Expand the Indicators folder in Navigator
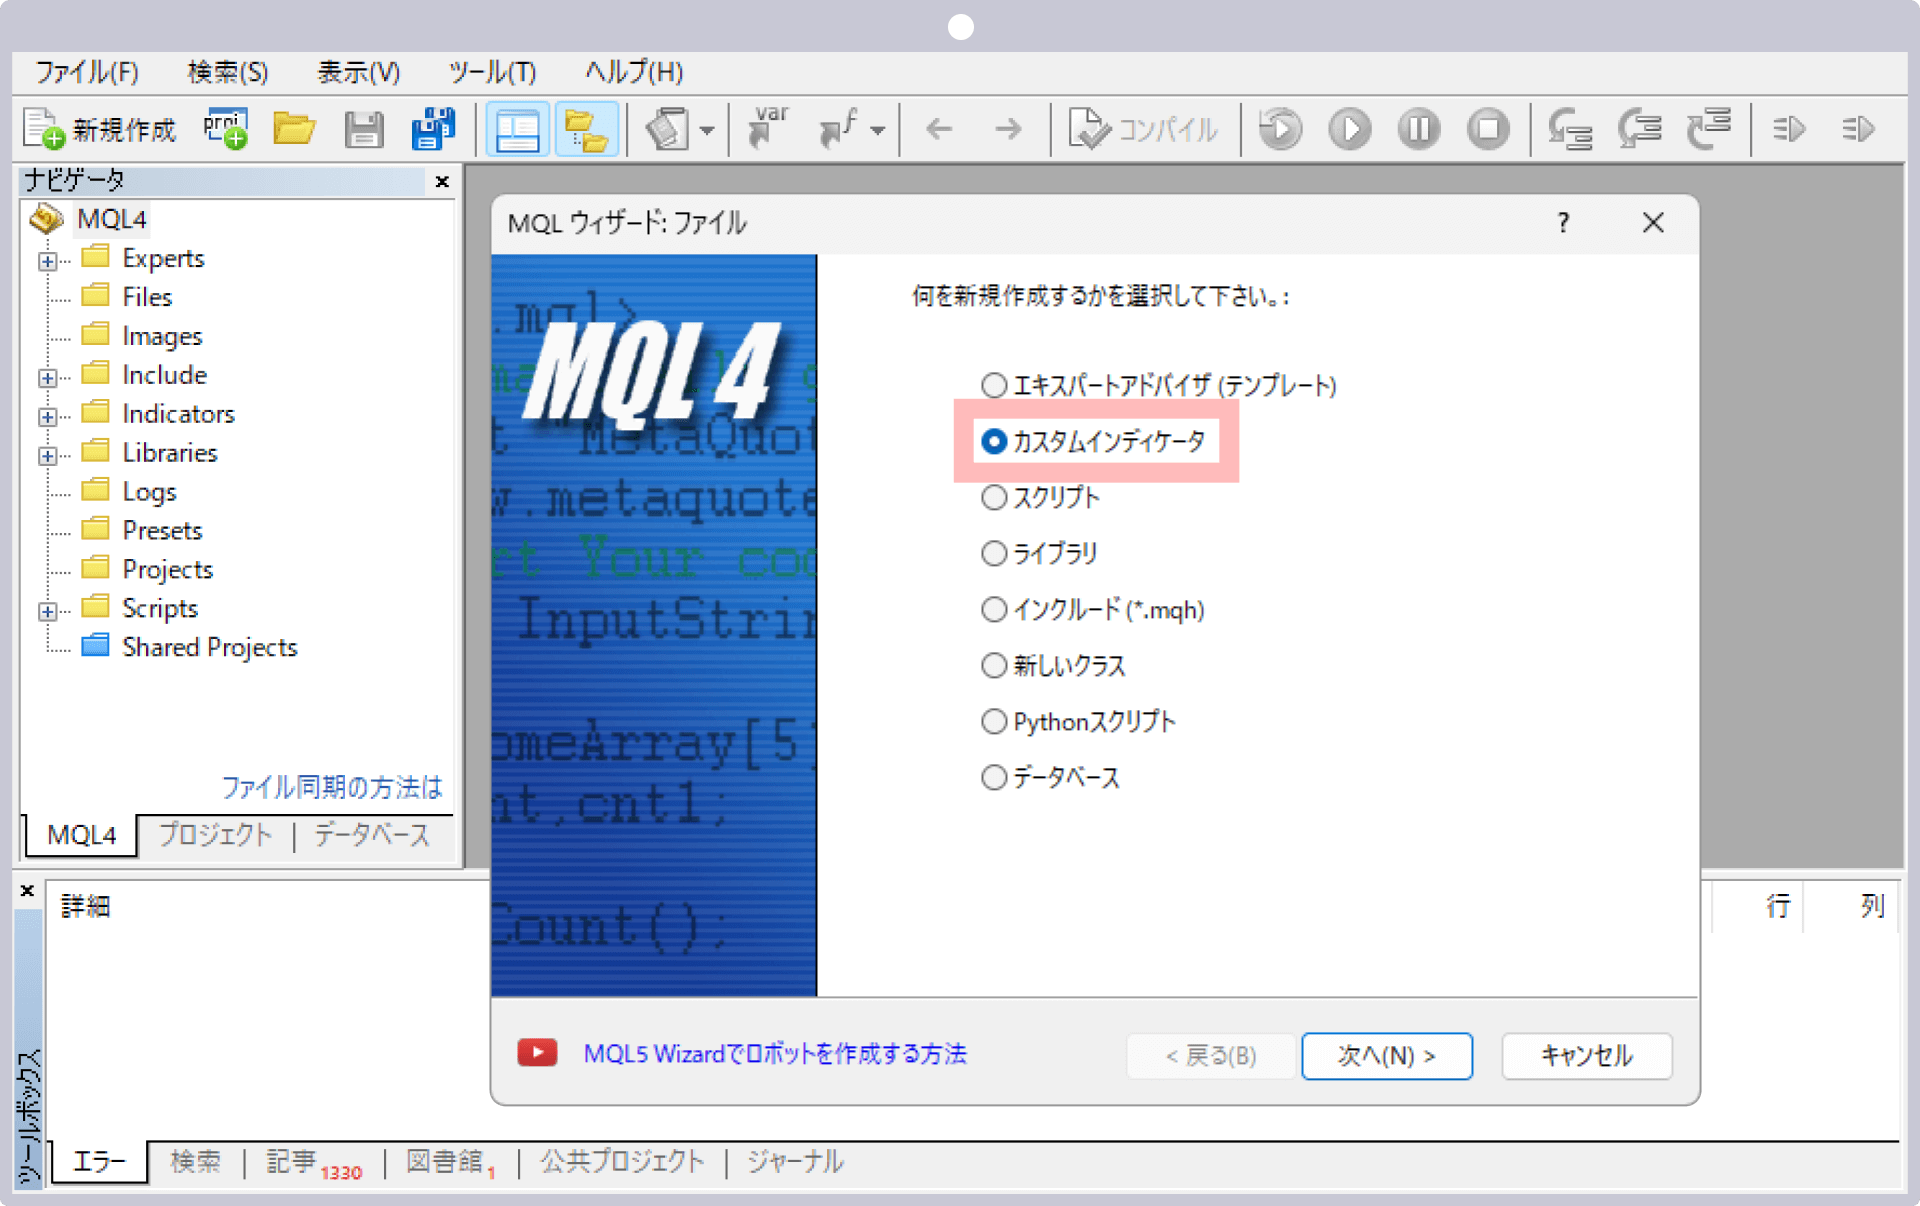Image resolution: width=1920 pixels, height=1206 pixels. click(47, 417)
